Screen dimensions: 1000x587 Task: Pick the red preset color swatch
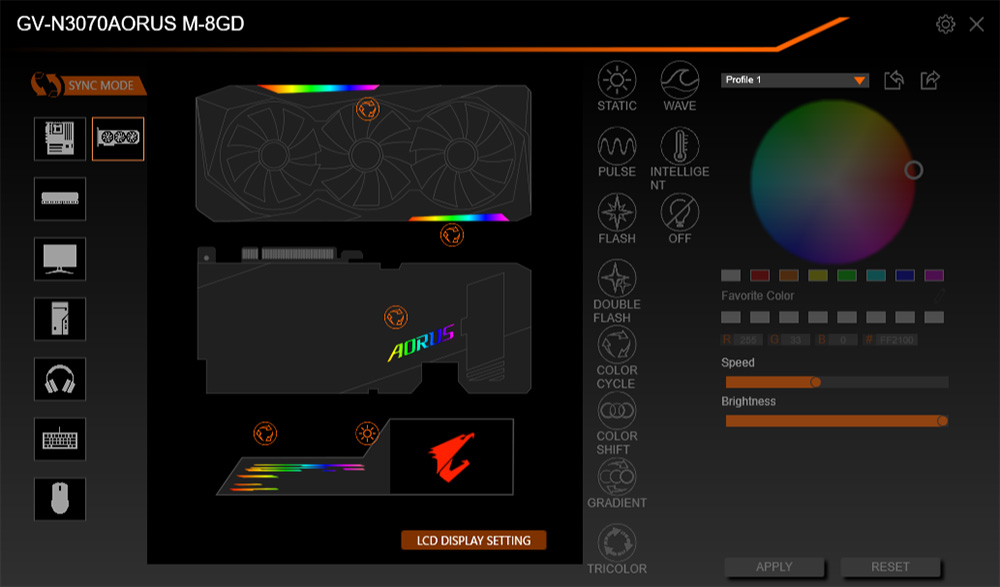pos(760,275)
